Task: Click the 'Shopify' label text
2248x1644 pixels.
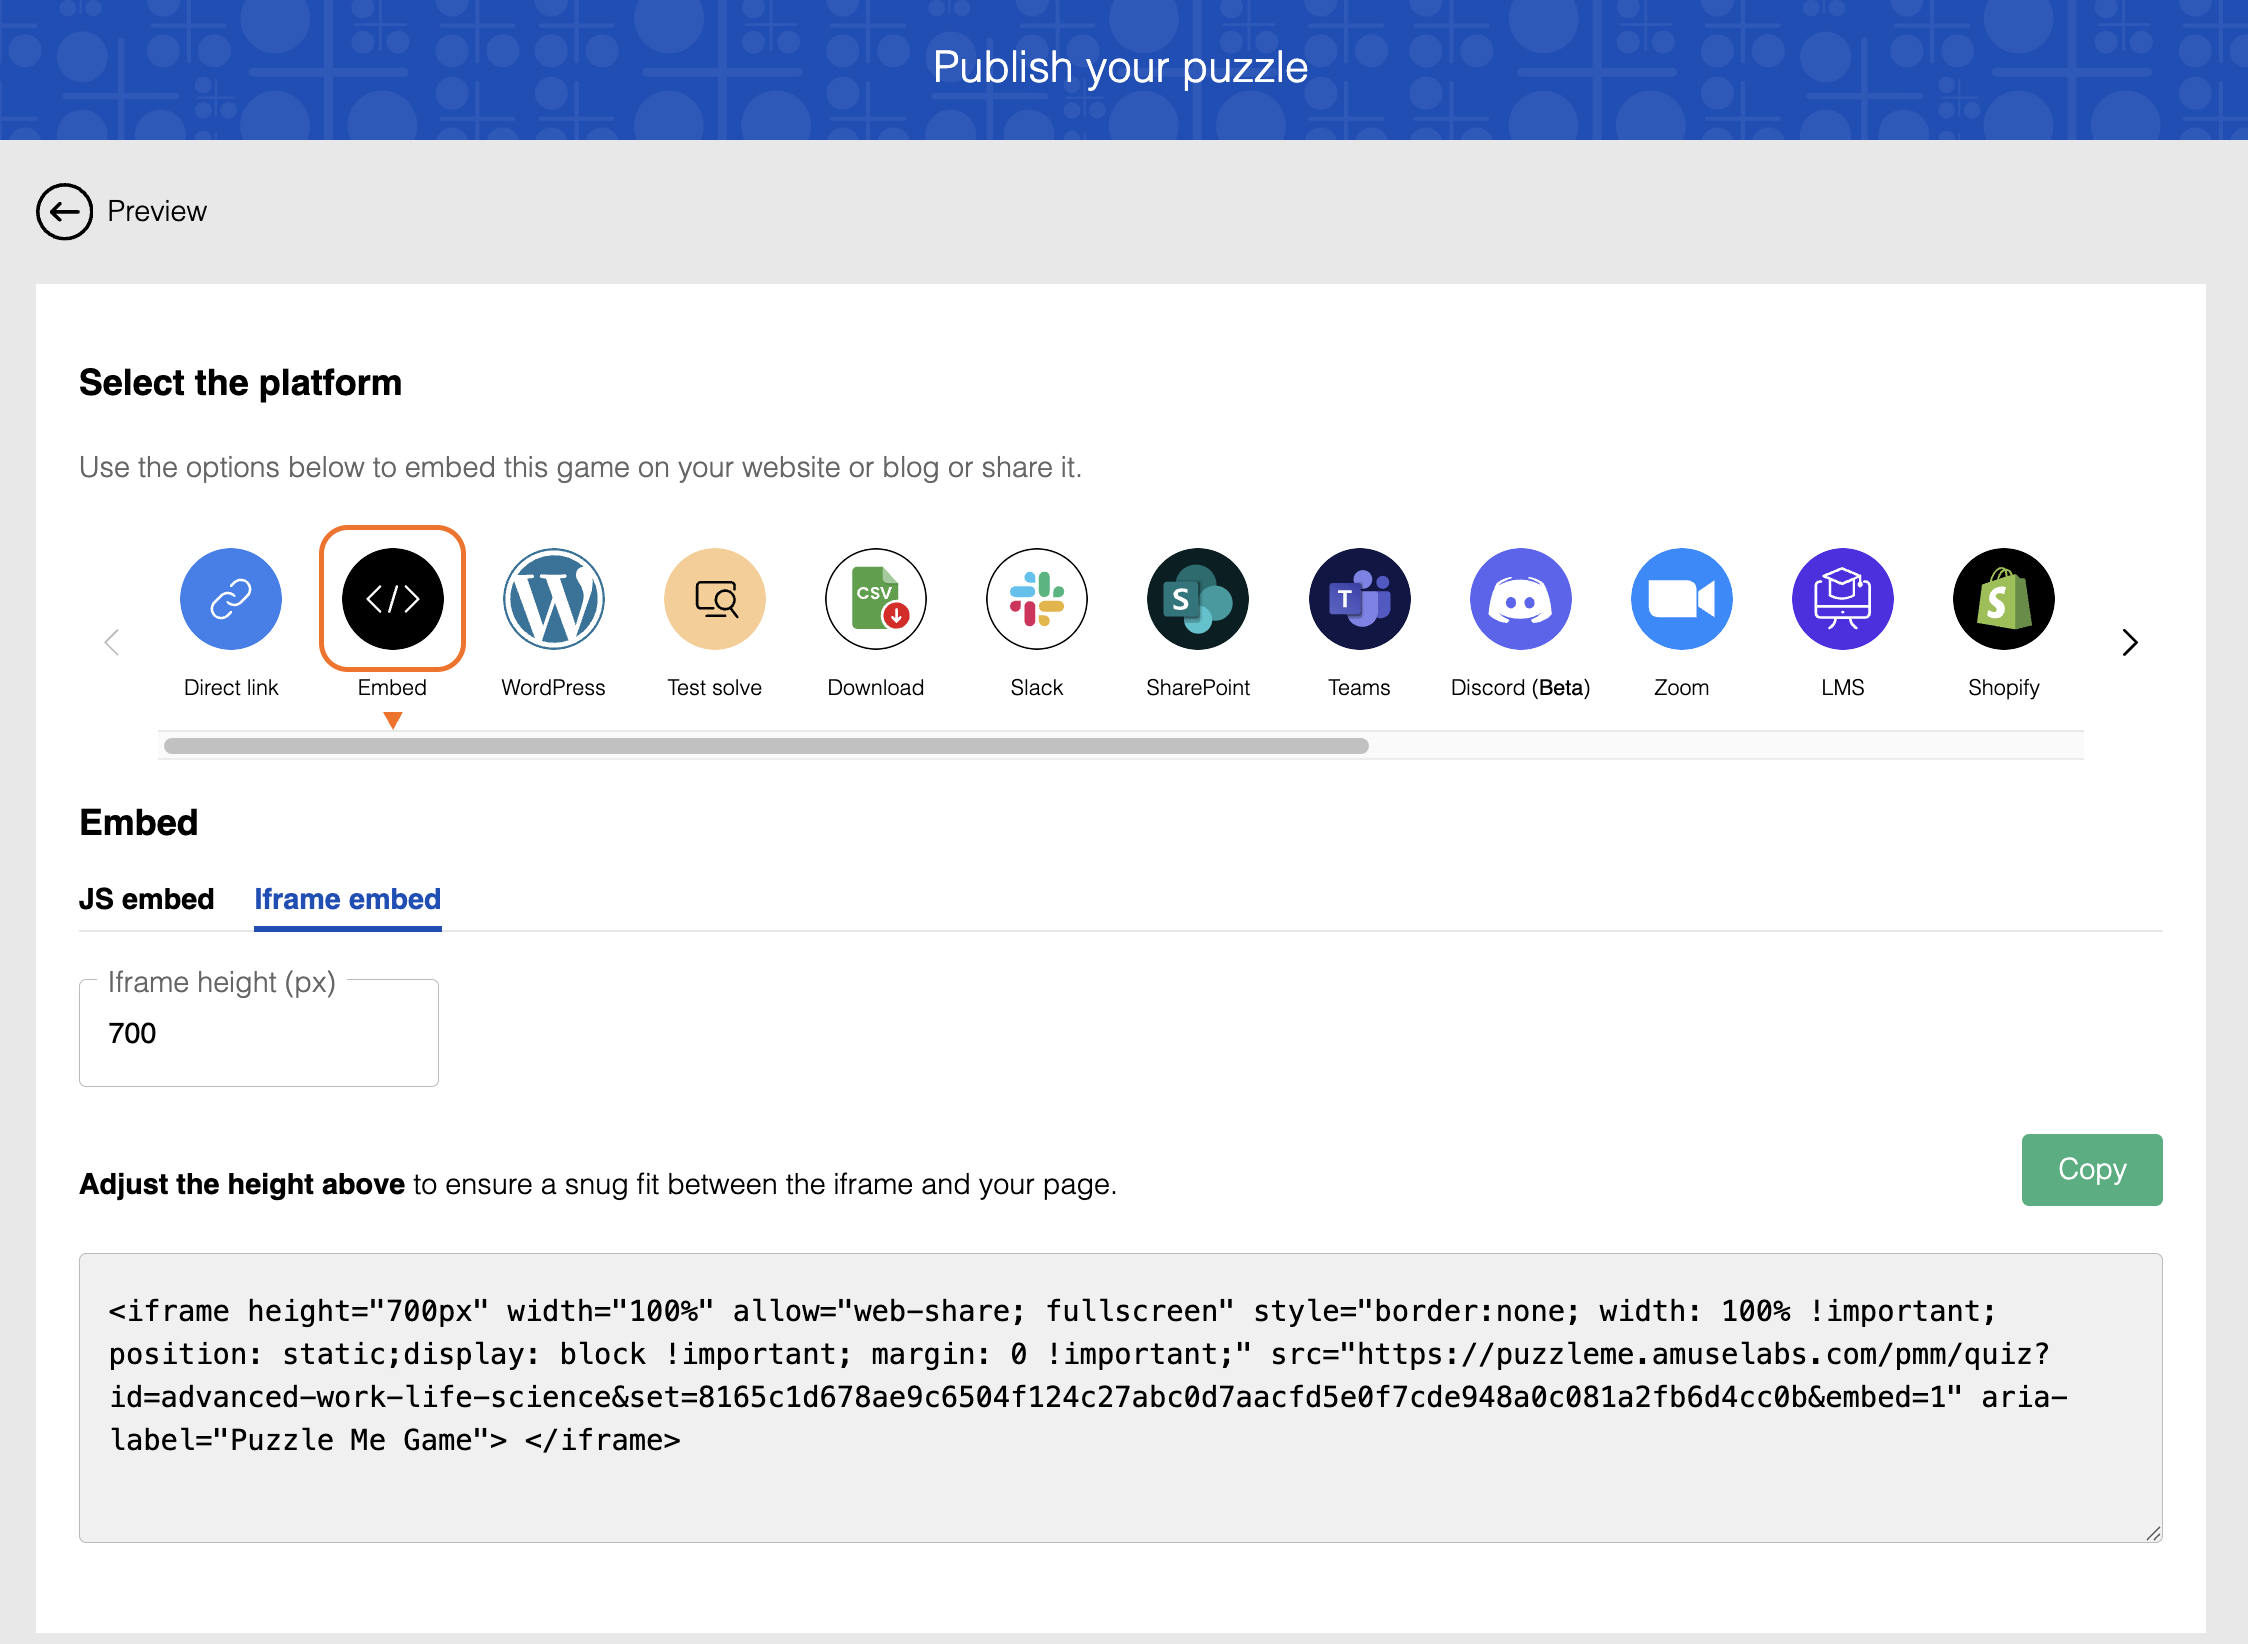Action: (x=2004, y=687)
